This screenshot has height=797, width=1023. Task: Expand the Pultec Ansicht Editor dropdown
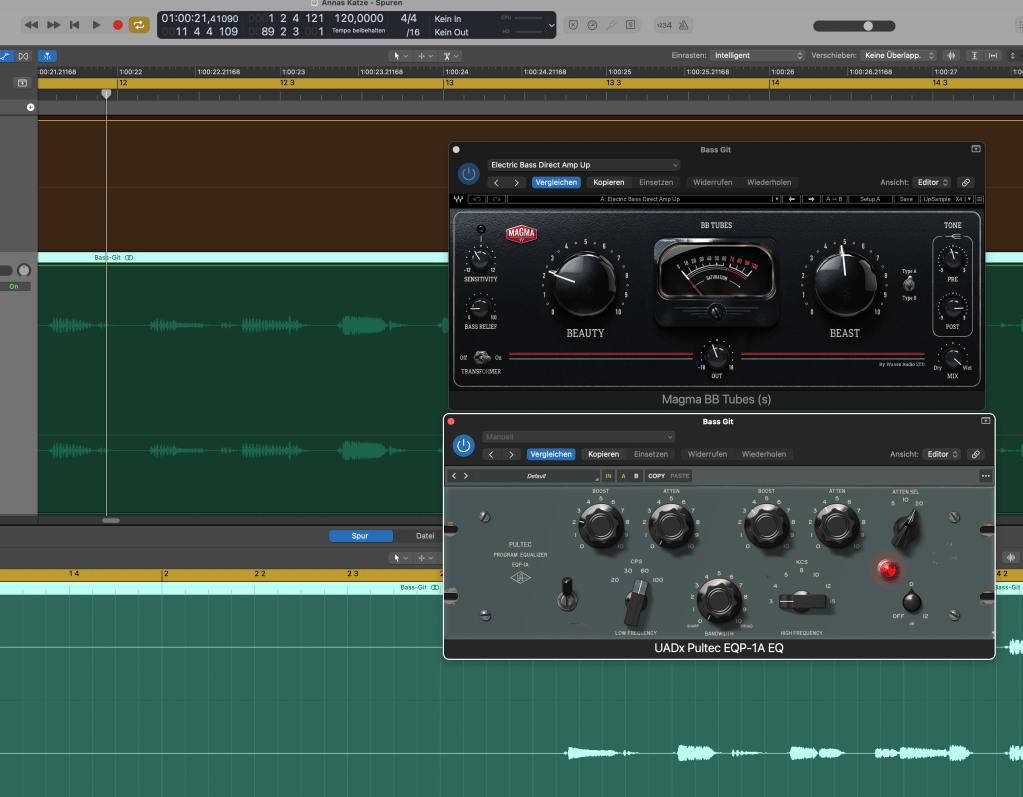943,454
